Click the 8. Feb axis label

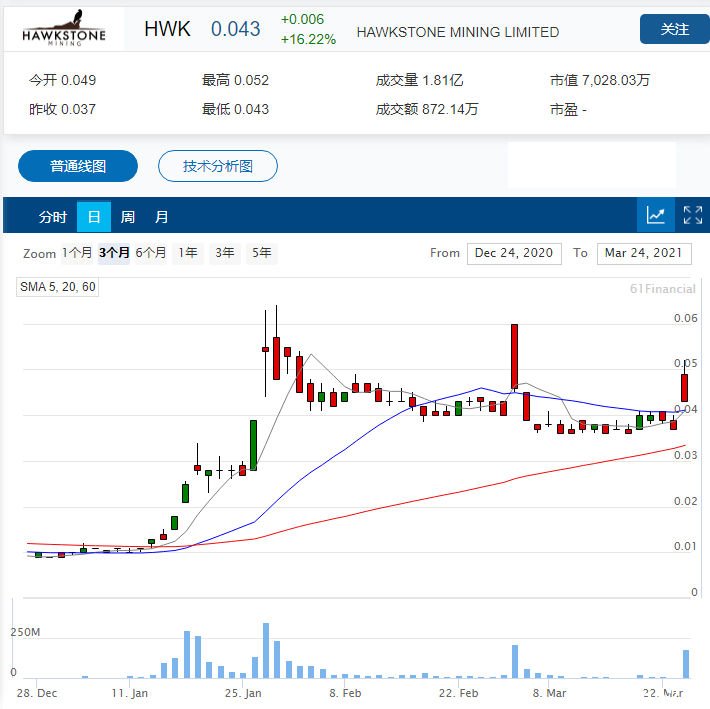[x=345, y=693]
